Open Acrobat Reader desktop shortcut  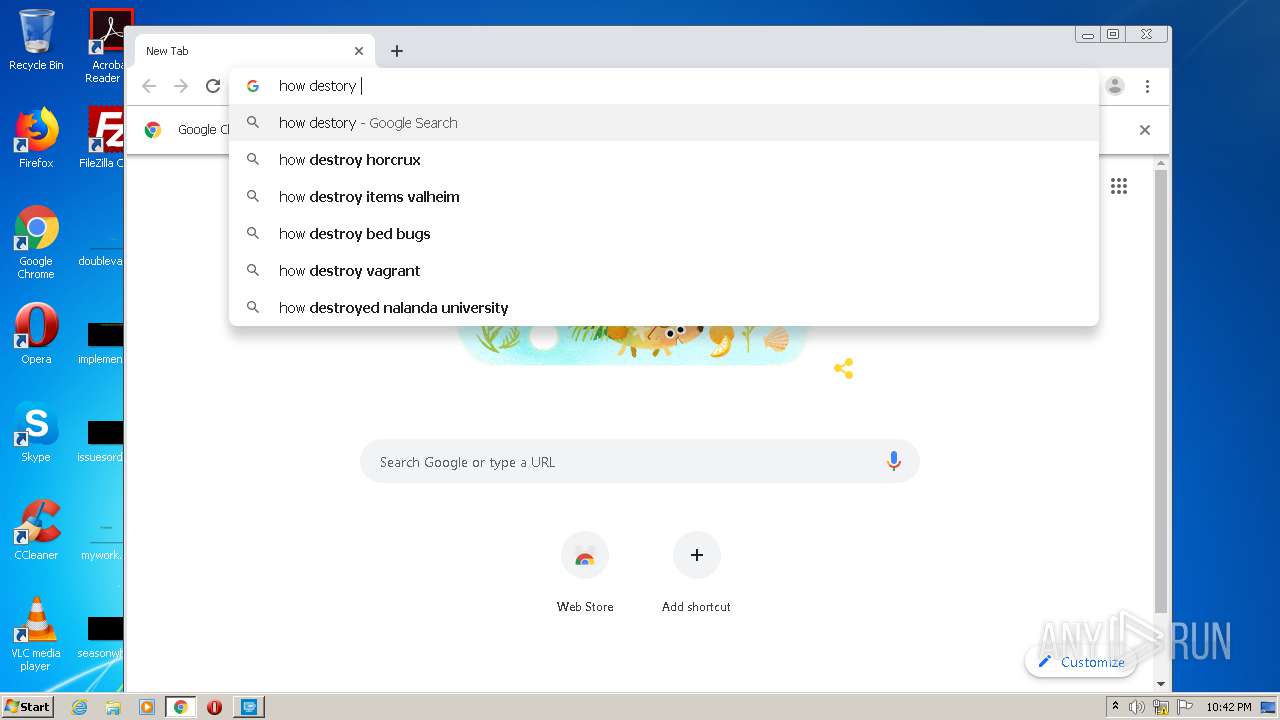pyautogui.click(x=107, y=46)
